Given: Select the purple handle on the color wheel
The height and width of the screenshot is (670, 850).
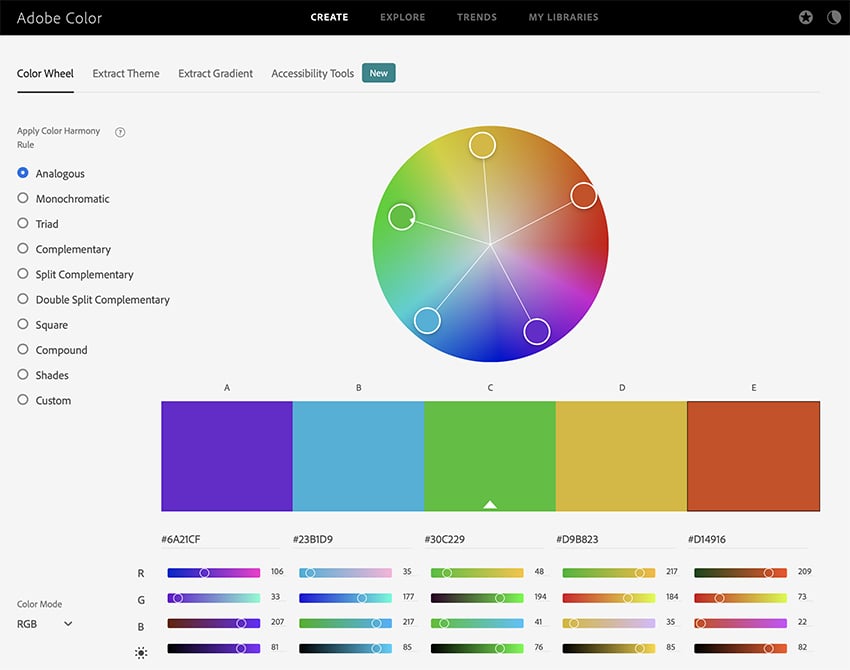Looking at the screenshot, I should tap(537, 331).
